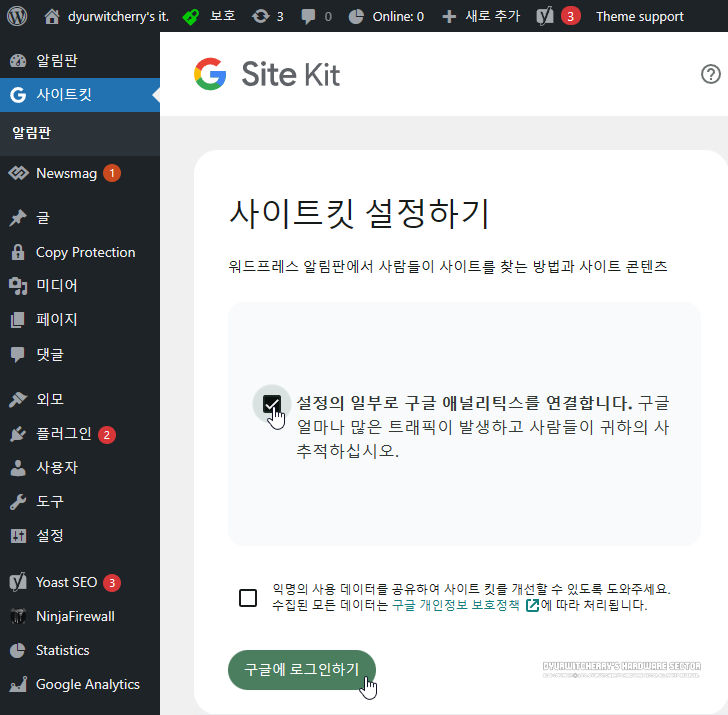
Task: Click the sliders icon for 설정
Action: click(x=18, y=536)
